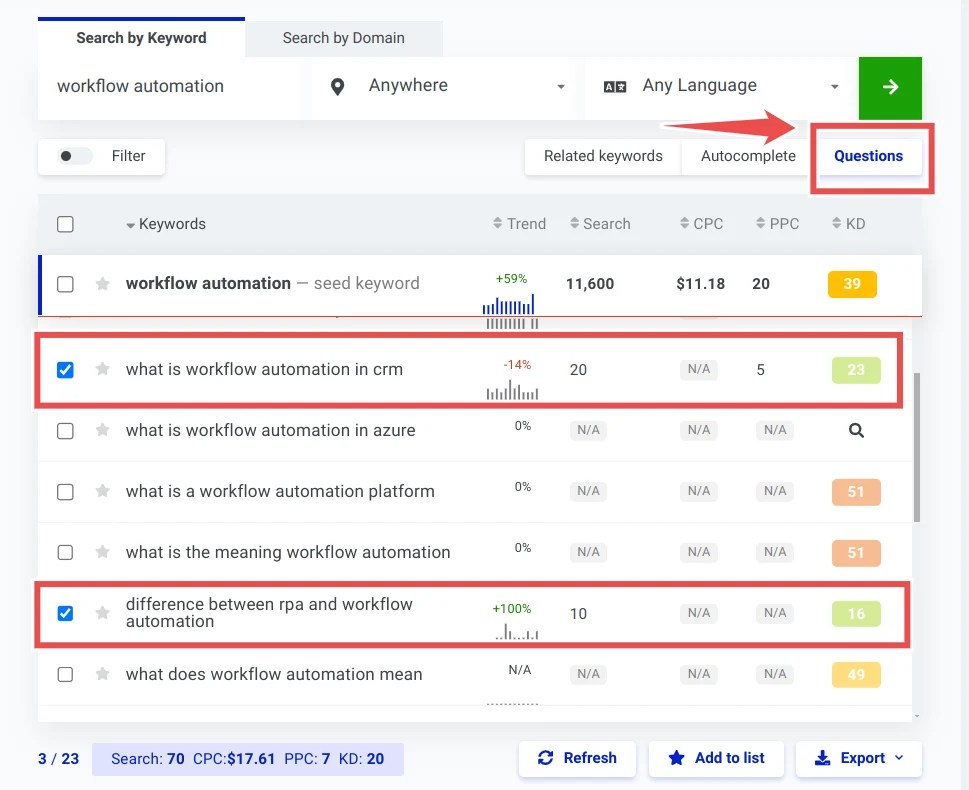The image size is (969, 790).
Task: Click the location pin icon
Action: click(x=337, y=87)
